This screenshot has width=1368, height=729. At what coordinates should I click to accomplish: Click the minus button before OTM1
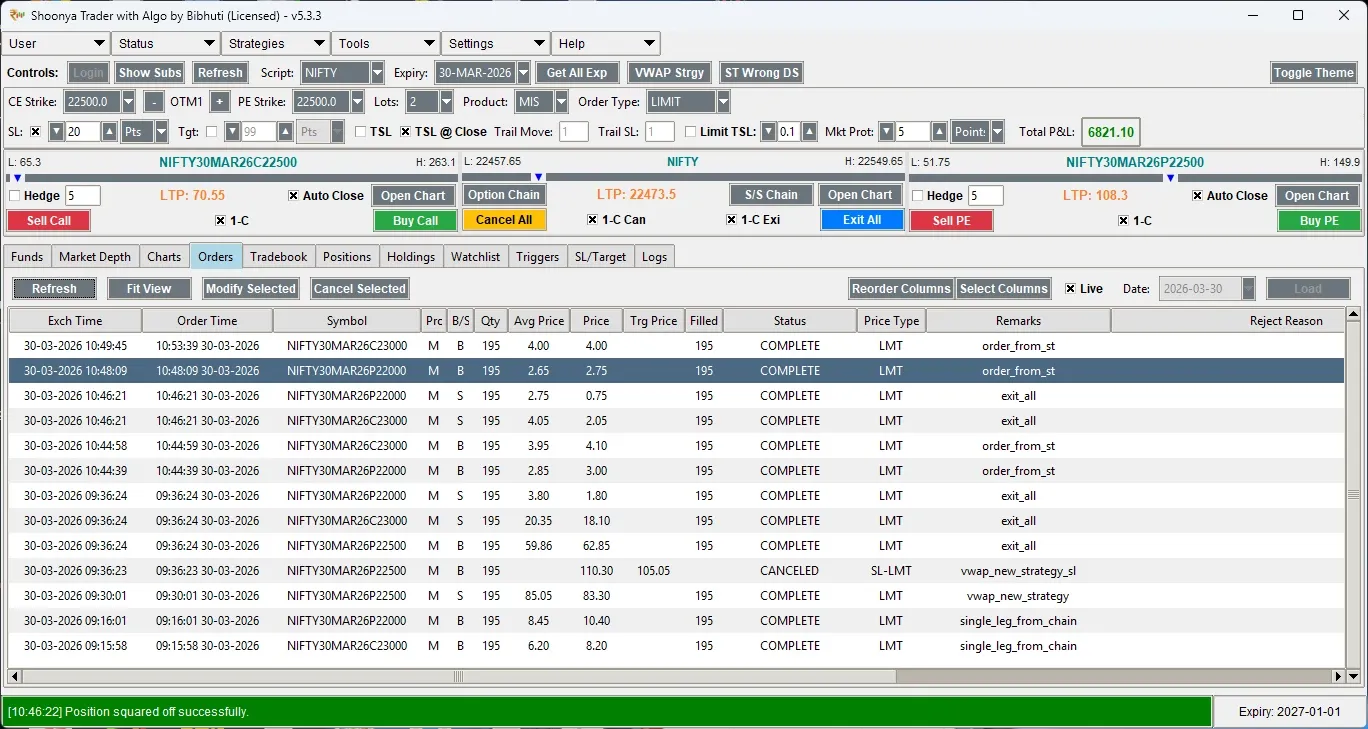point(154,102)
